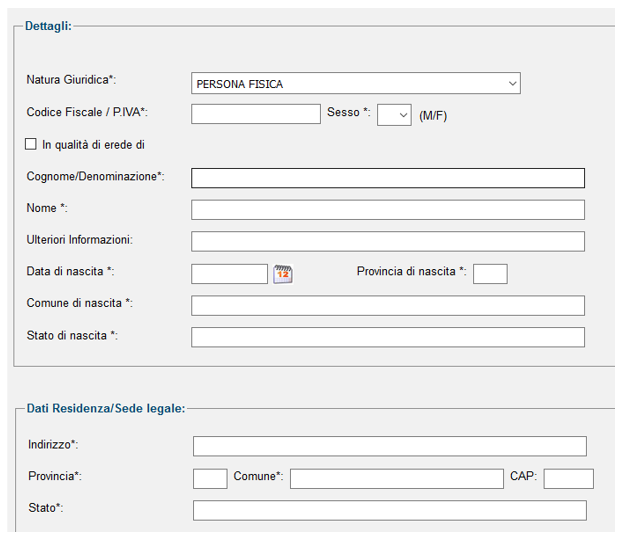
Task: Click the Dettagli section heading
Action: 48,26
